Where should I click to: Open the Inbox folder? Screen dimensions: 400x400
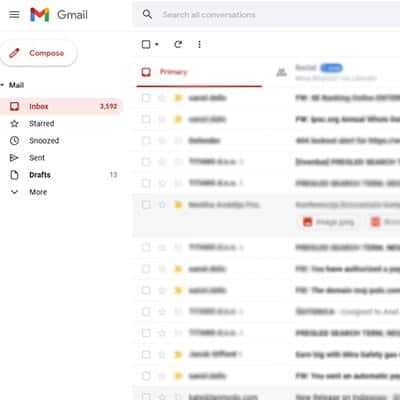coord(61,106)
